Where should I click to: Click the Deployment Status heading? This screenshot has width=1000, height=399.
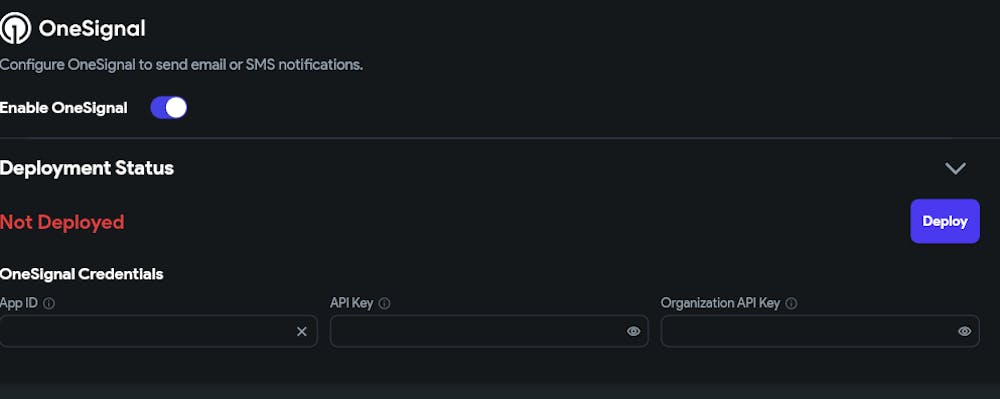coord(87,168)
